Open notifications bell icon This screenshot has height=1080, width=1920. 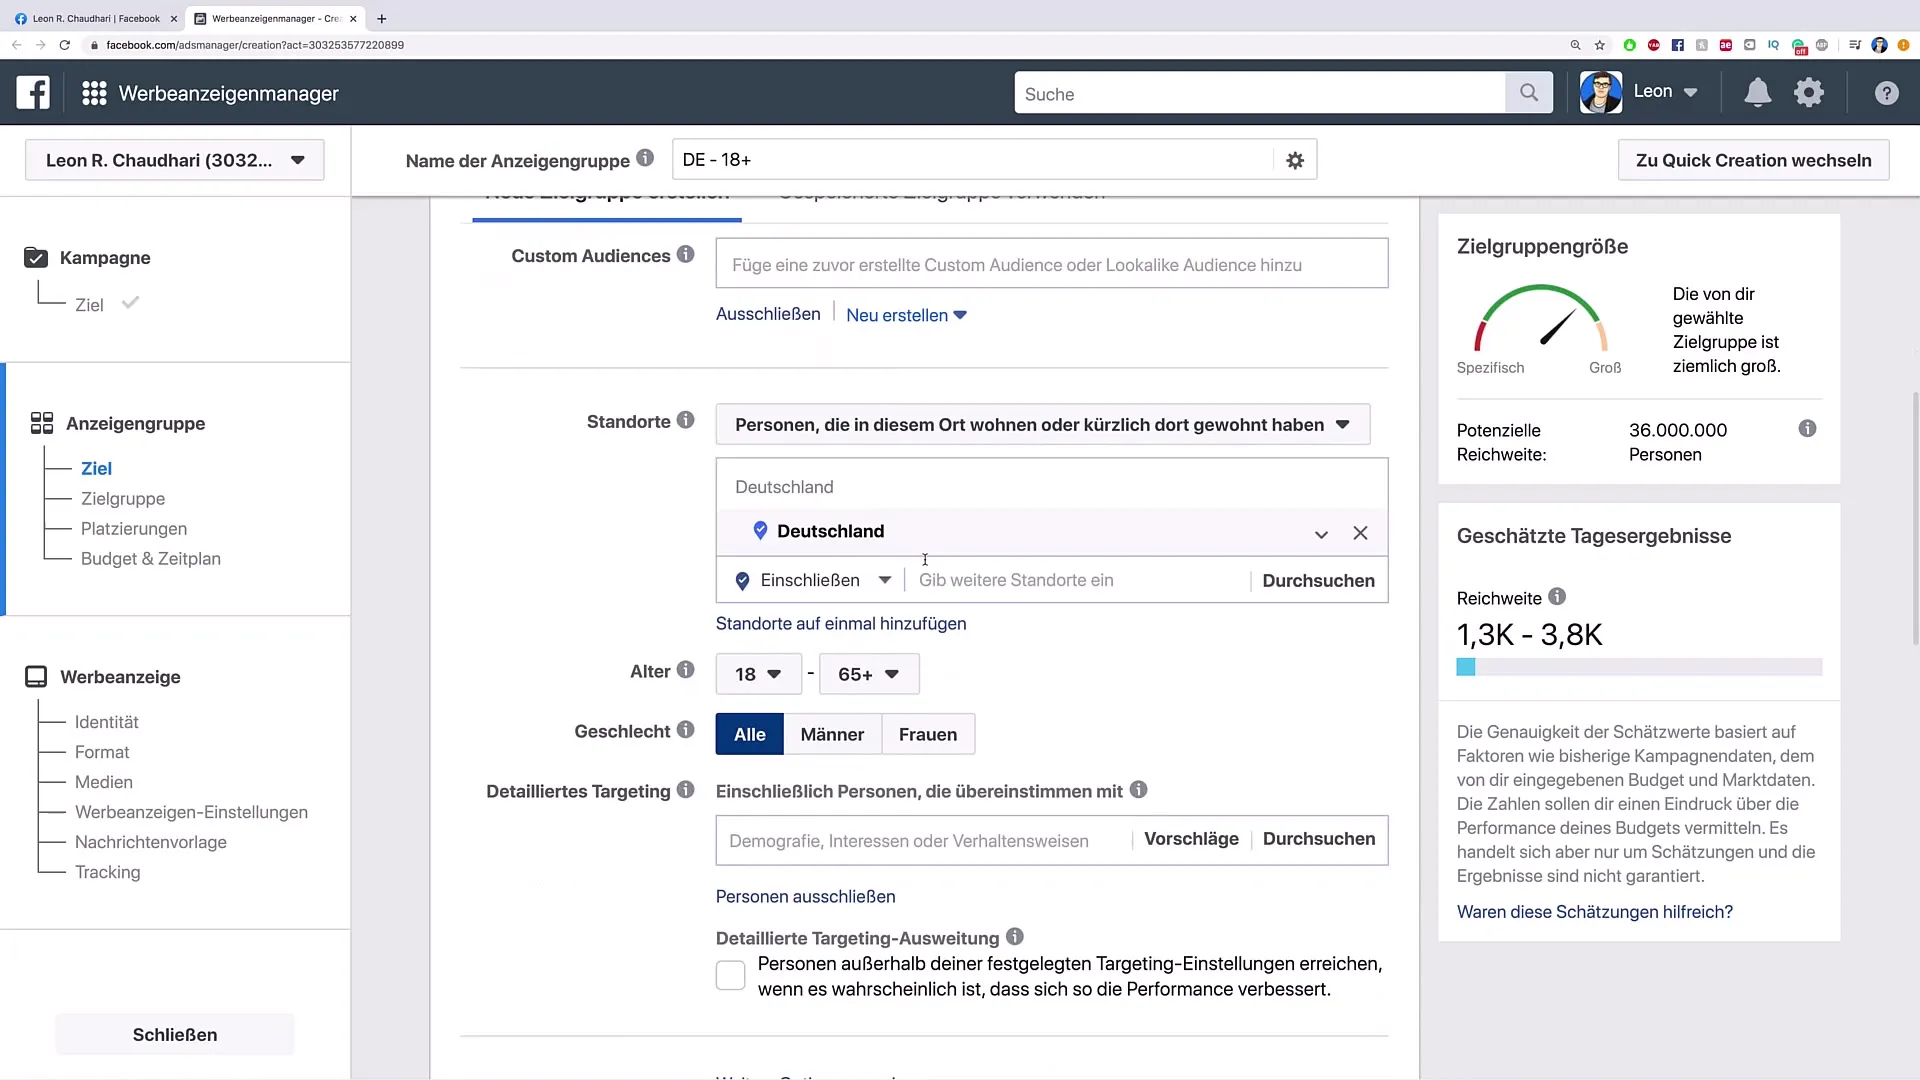1757,93
